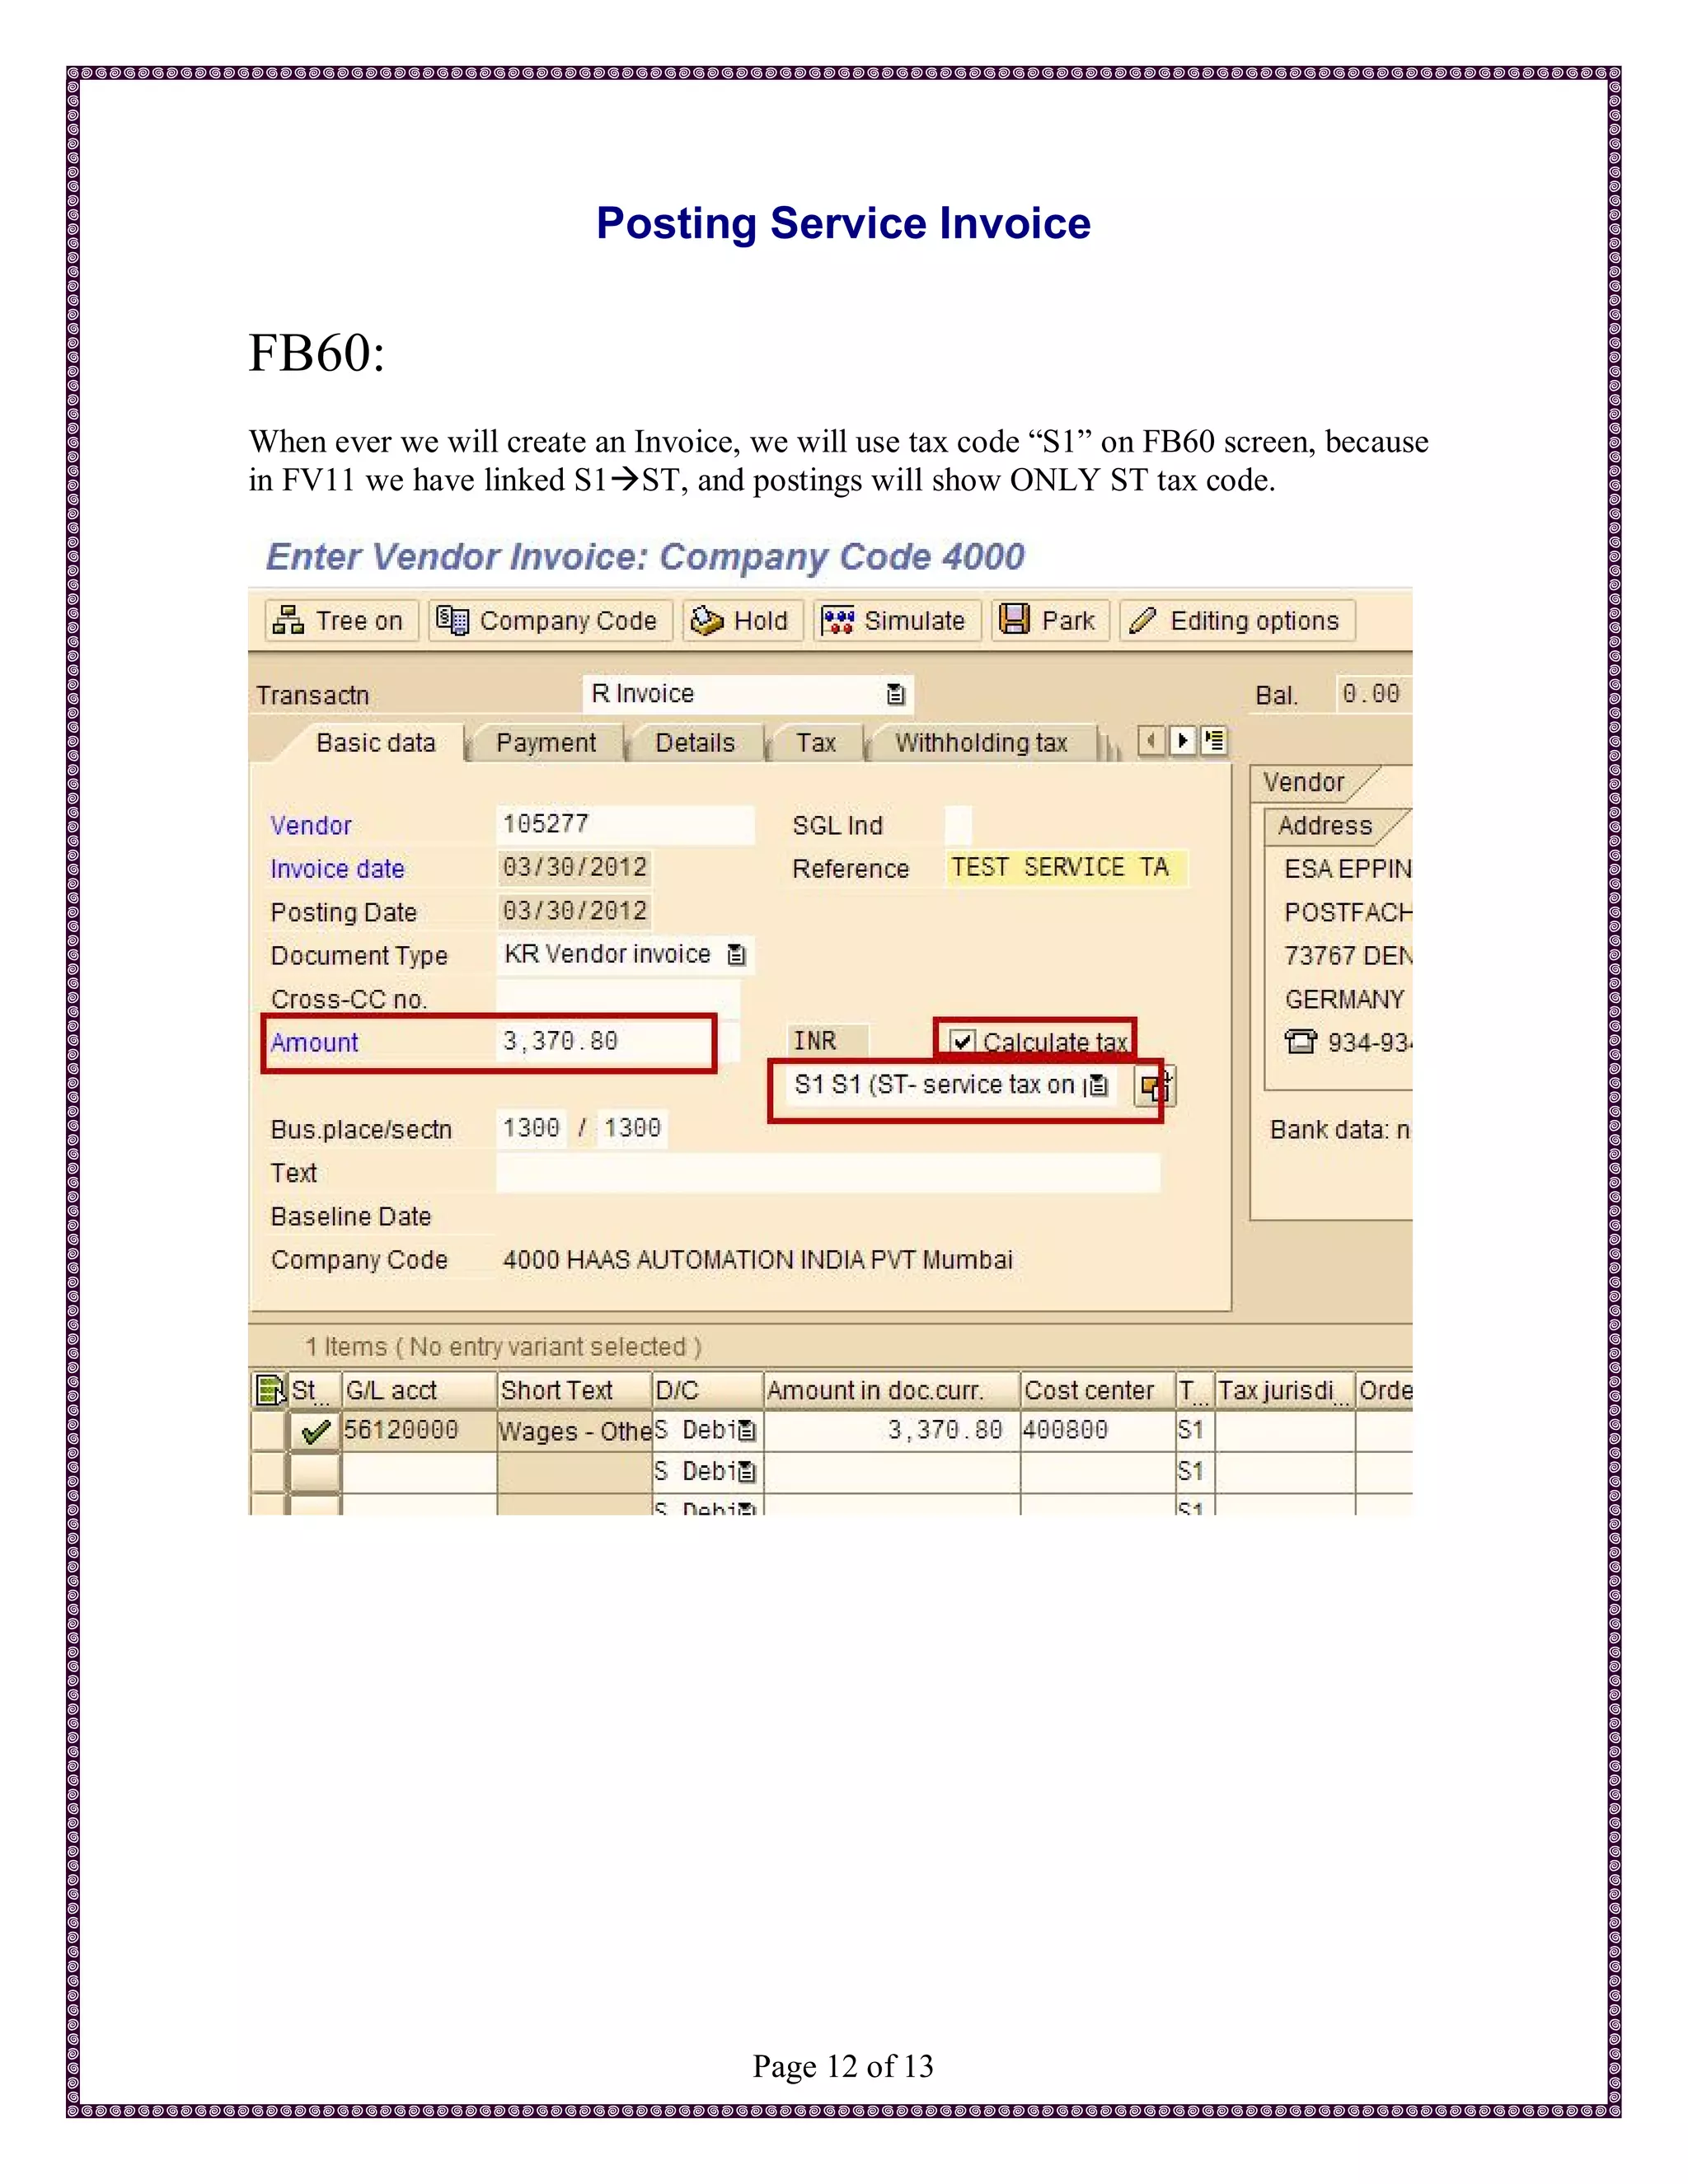1688x2184 pixels.
Task: Open D/C dropdown in second item row
Action: click(747, 1473)
